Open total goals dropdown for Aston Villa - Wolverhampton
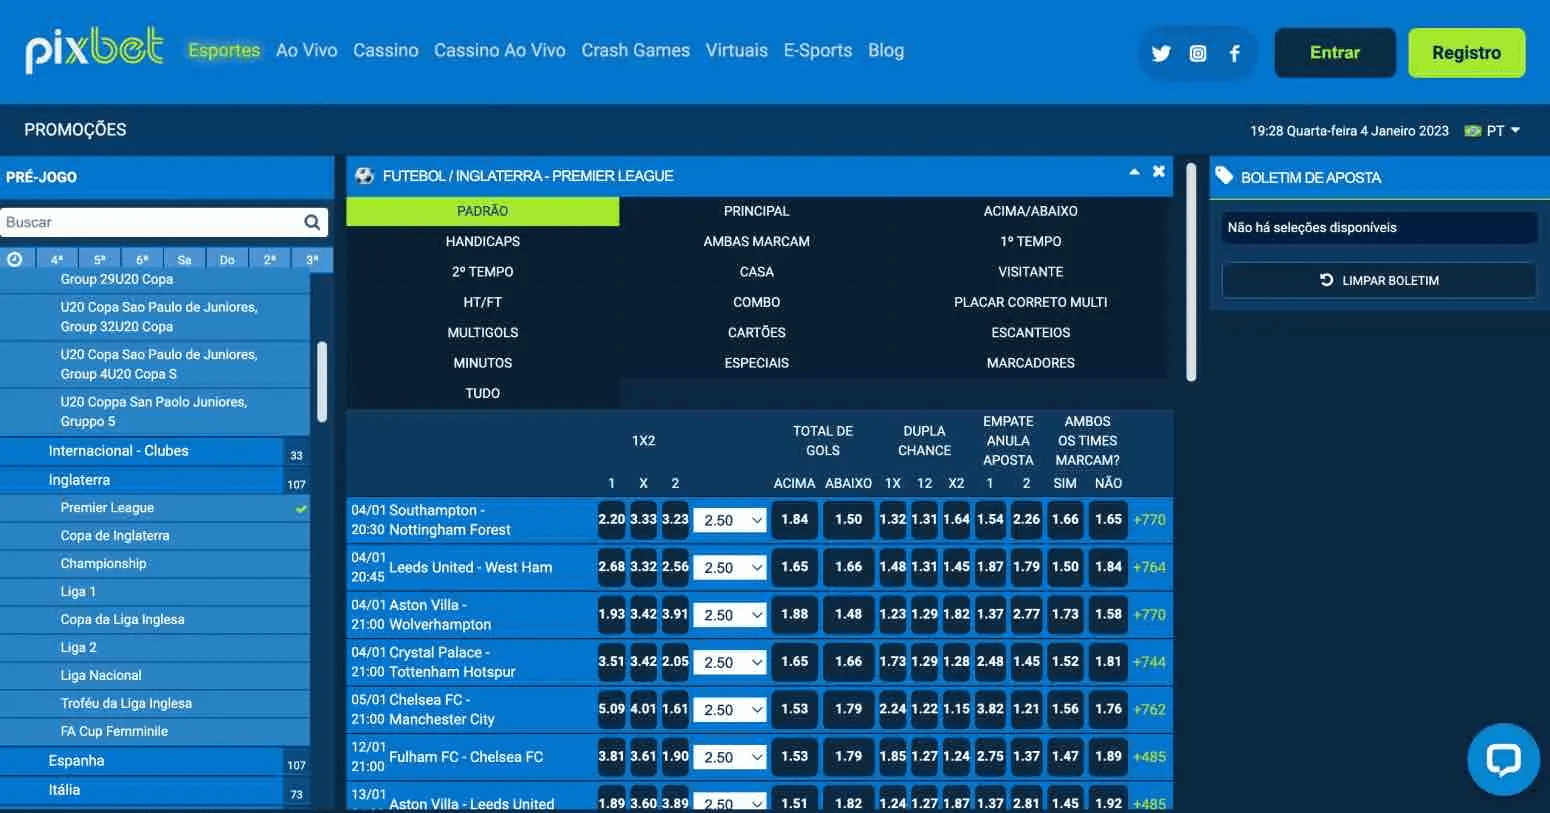Viewport: 1550px width, 813px height. (730, 615)
